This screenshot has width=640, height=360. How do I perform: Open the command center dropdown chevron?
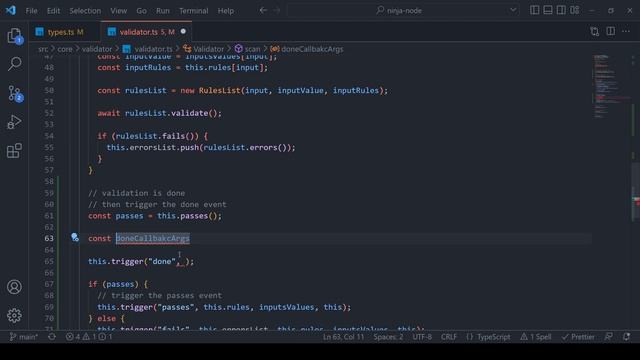click(513, 10)
